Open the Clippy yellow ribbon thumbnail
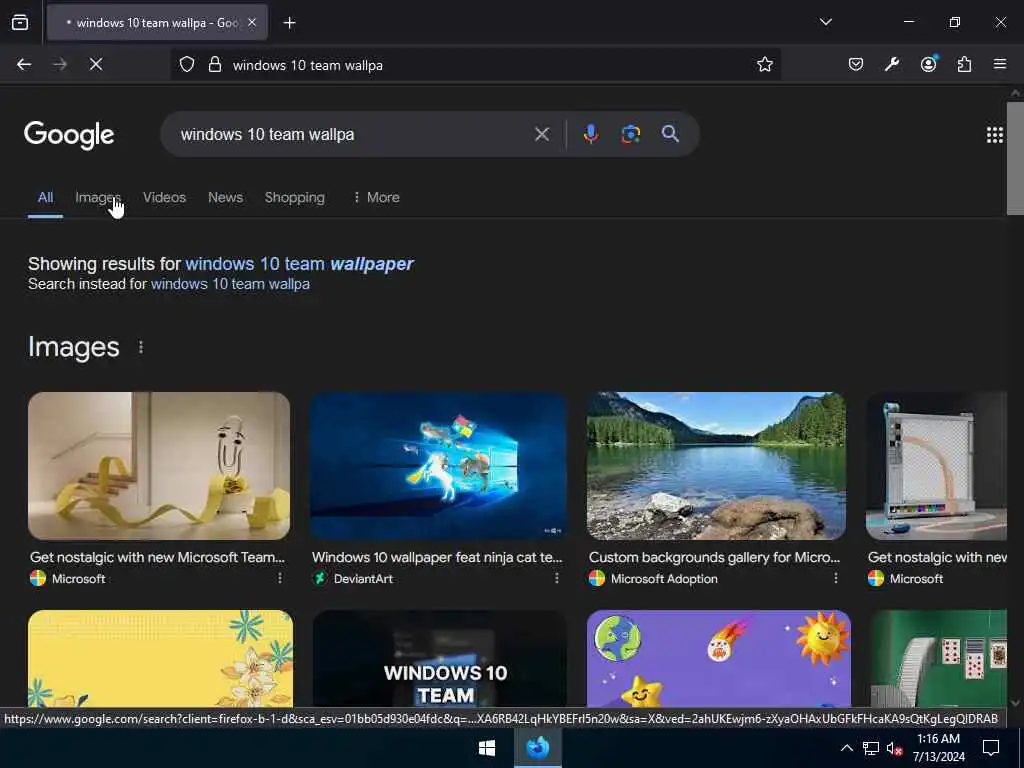The width and height of the screenshot is (1024, 768). [x=159, y=466]
